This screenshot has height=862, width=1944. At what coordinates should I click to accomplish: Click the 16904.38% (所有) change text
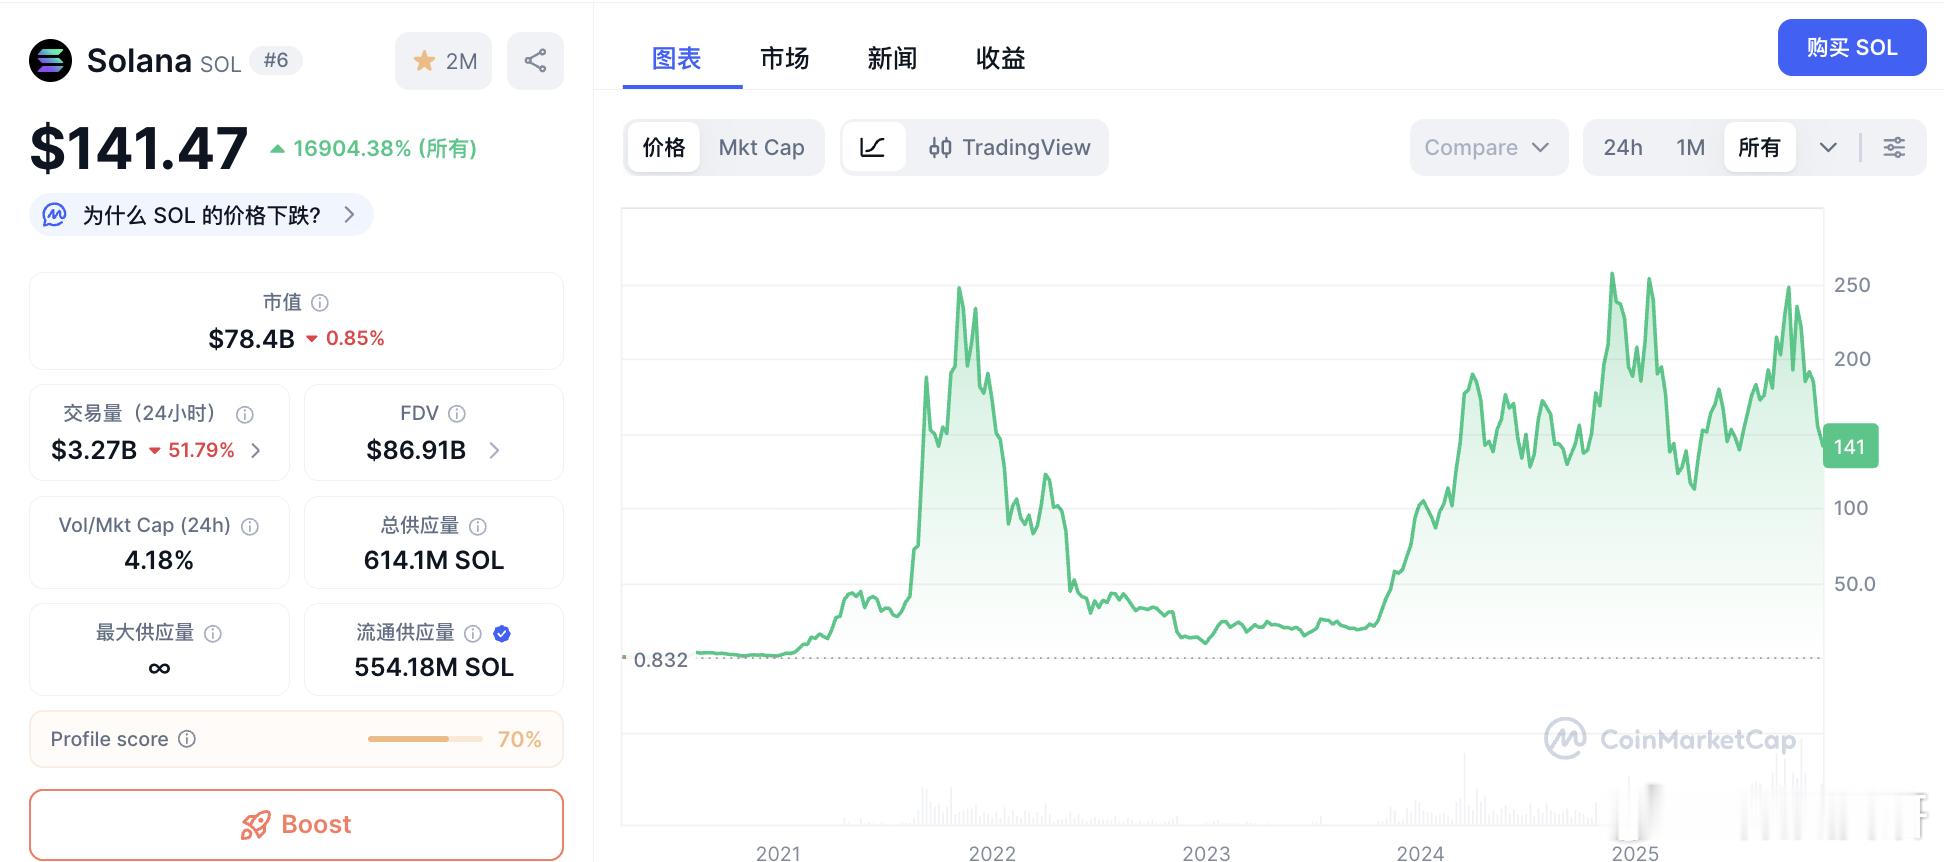(385, 148)
